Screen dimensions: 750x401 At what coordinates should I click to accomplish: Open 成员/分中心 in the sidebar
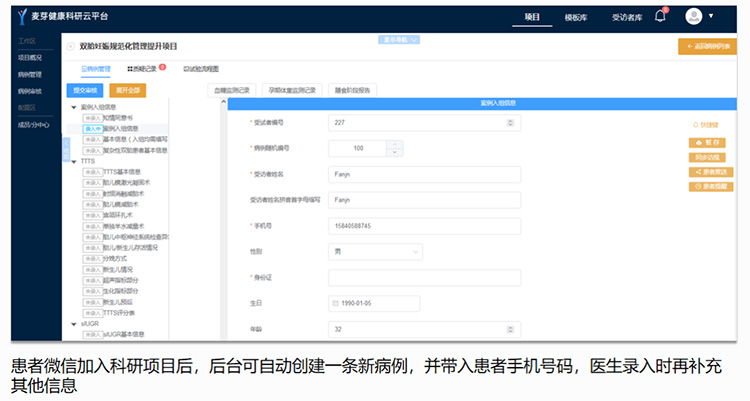coord(33,125)
